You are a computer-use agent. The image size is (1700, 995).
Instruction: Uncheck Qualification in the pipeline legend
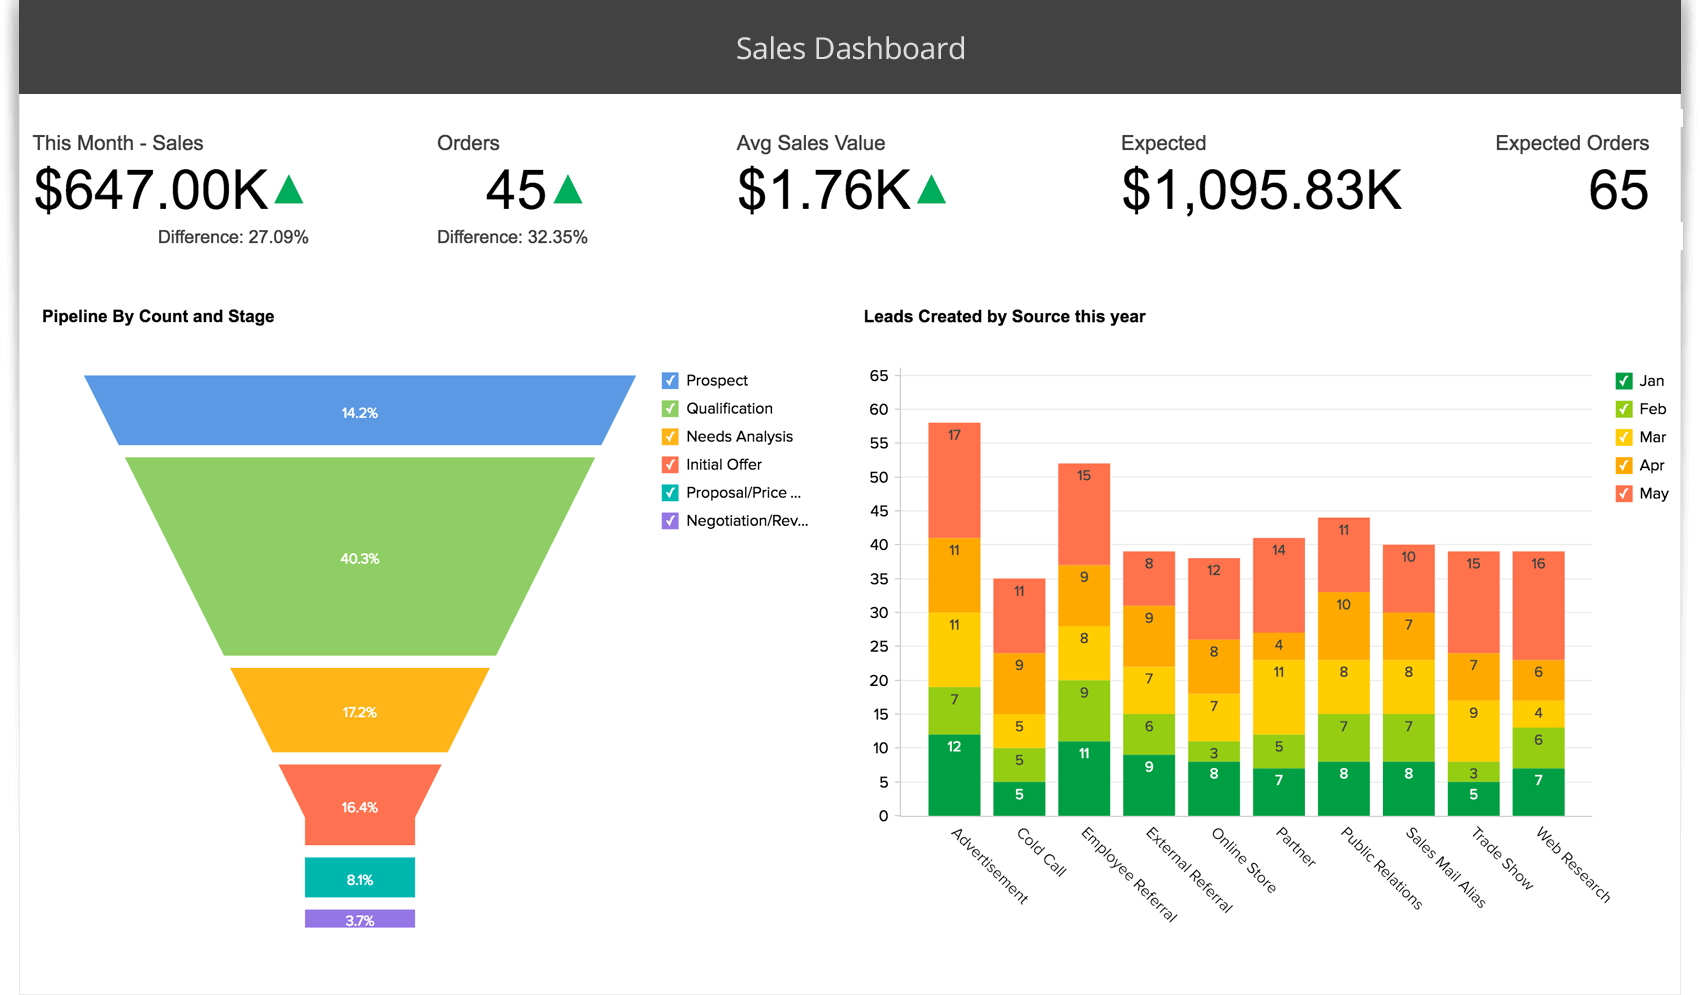[x=670, y=408]
